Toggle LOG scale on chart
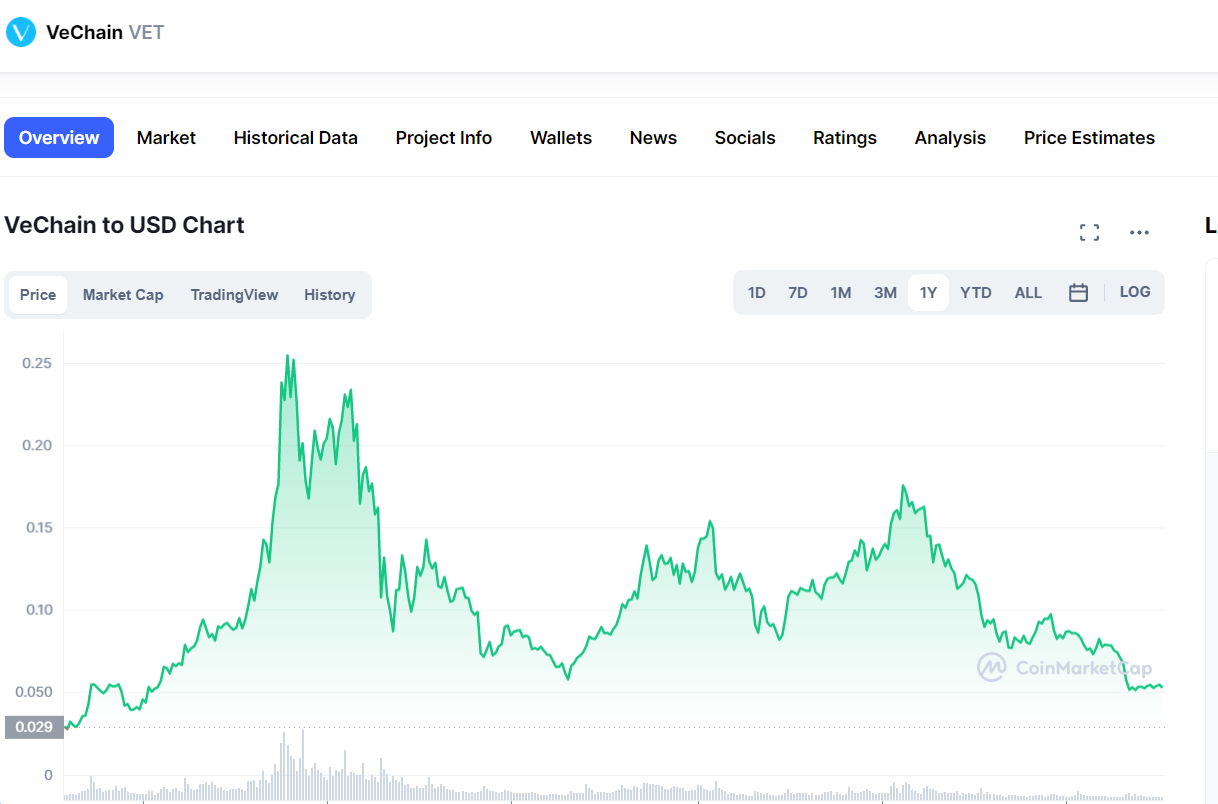 1135,292
